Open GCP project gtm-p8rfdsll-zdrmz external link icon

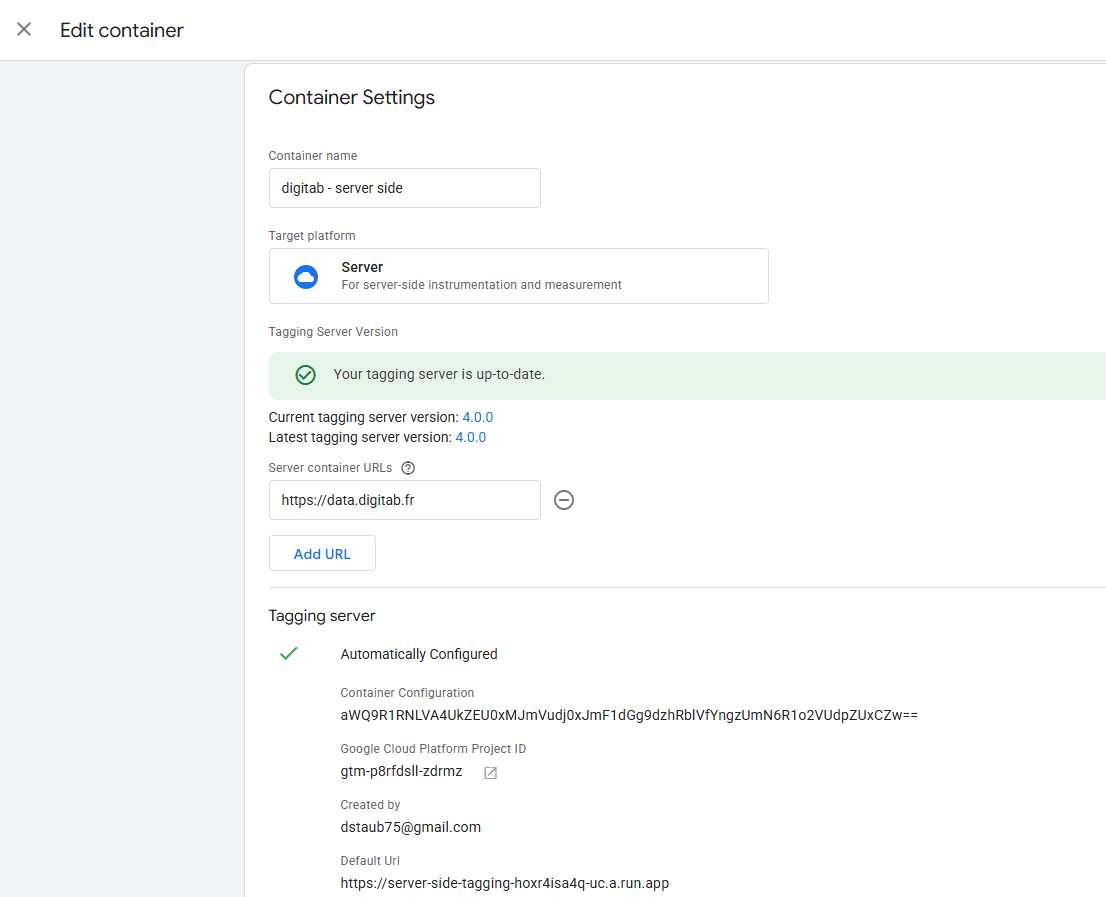point(490,773)
